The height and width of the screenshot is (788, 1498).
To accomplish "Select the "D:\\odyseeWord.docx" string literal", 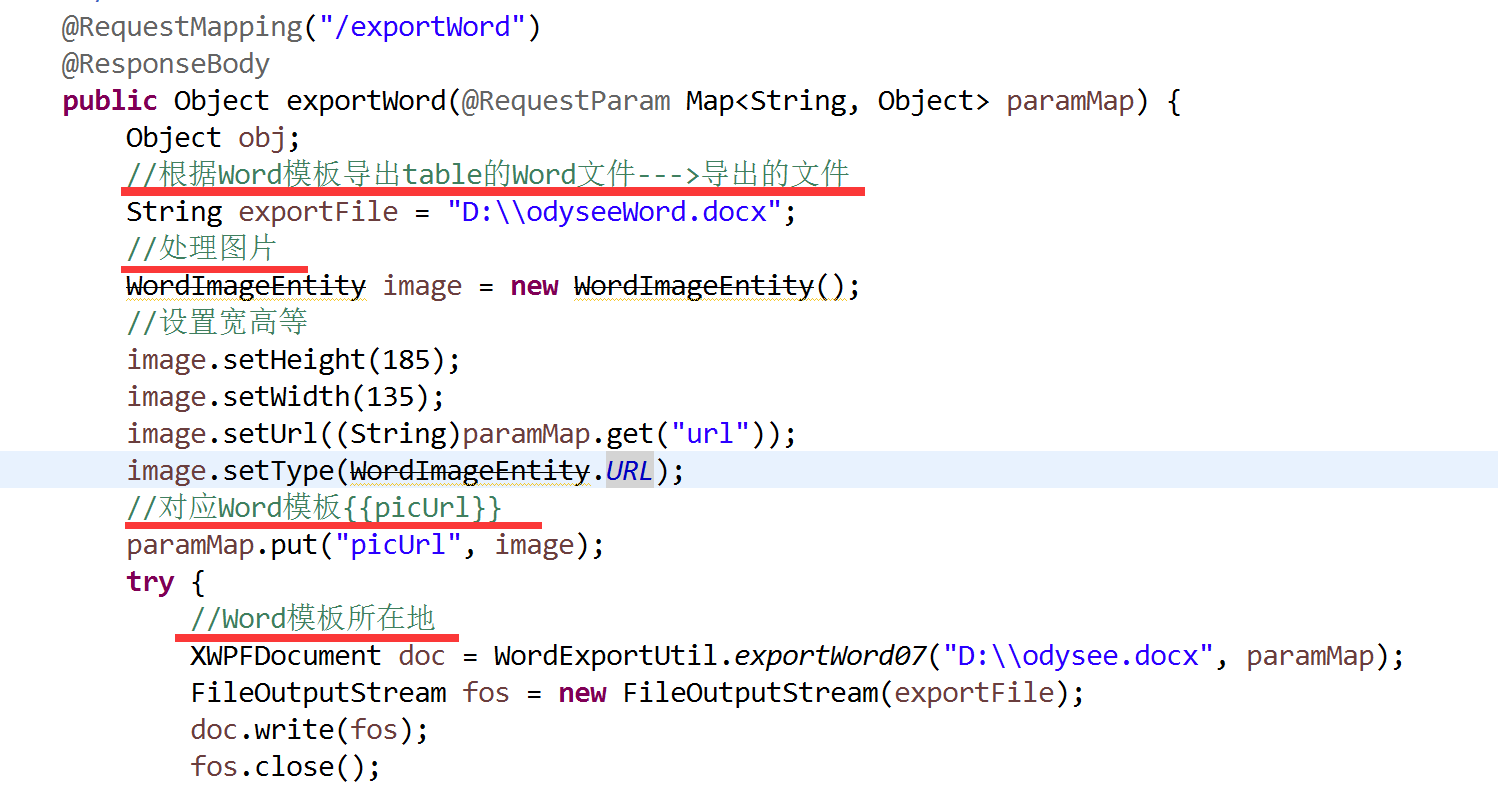I will coord(614,212).
